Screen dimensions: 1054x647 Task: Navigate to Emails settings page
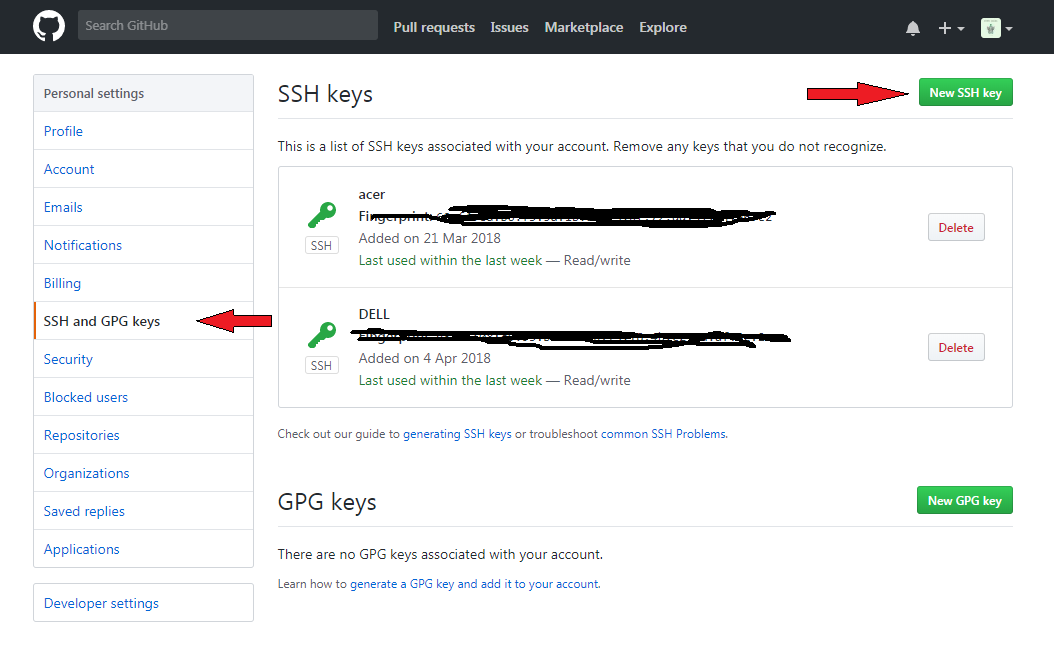tap(63, 207)
